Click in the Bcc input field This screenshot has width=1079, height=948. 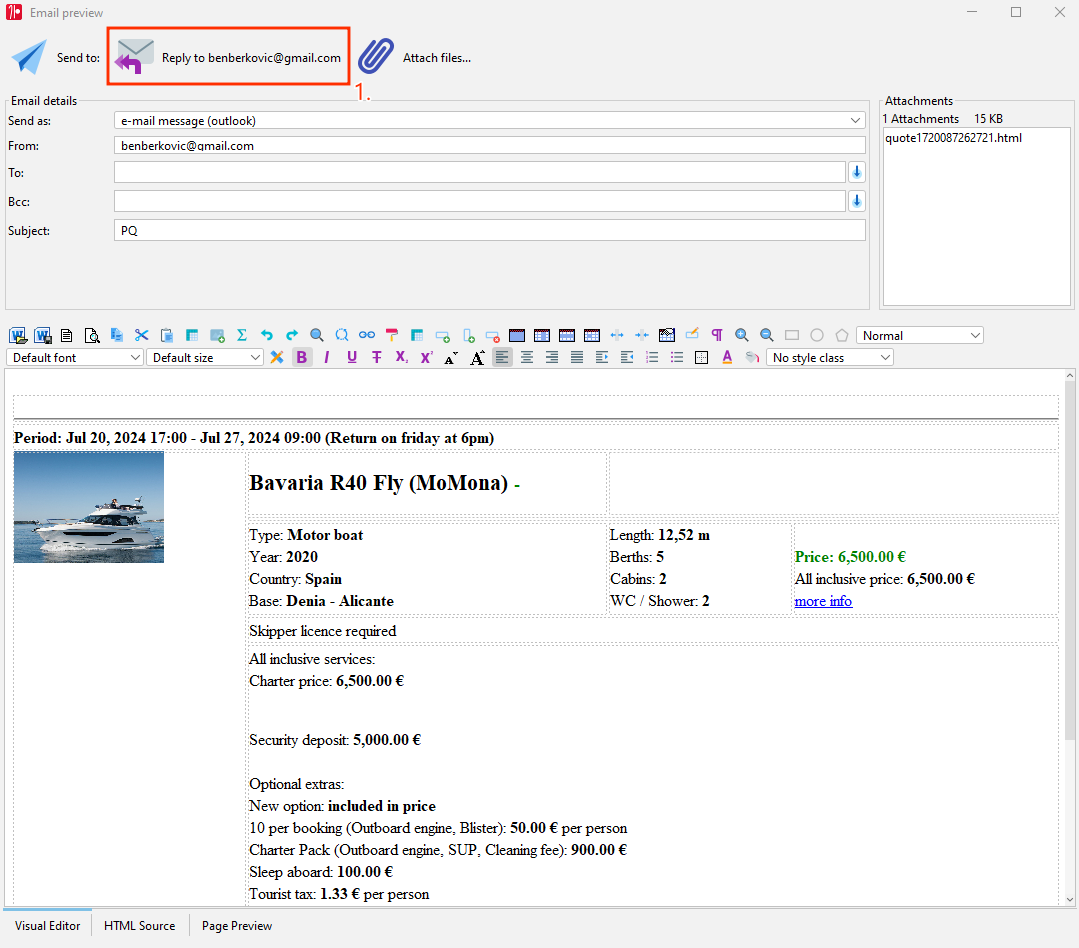(x=480, y=201)
